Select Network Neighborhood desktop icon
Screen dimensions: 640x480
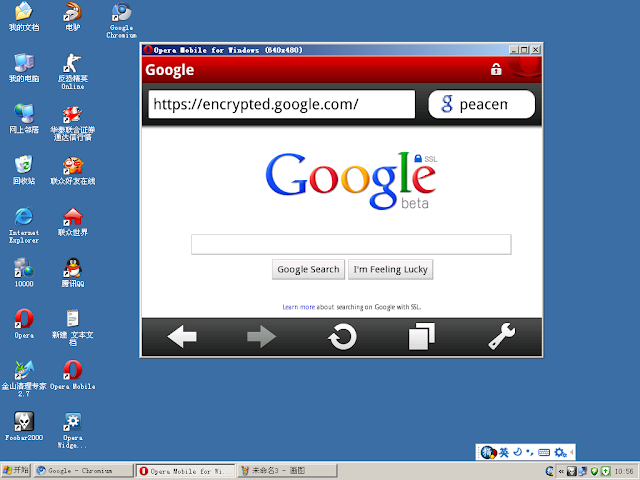click(x=24, y=119)
